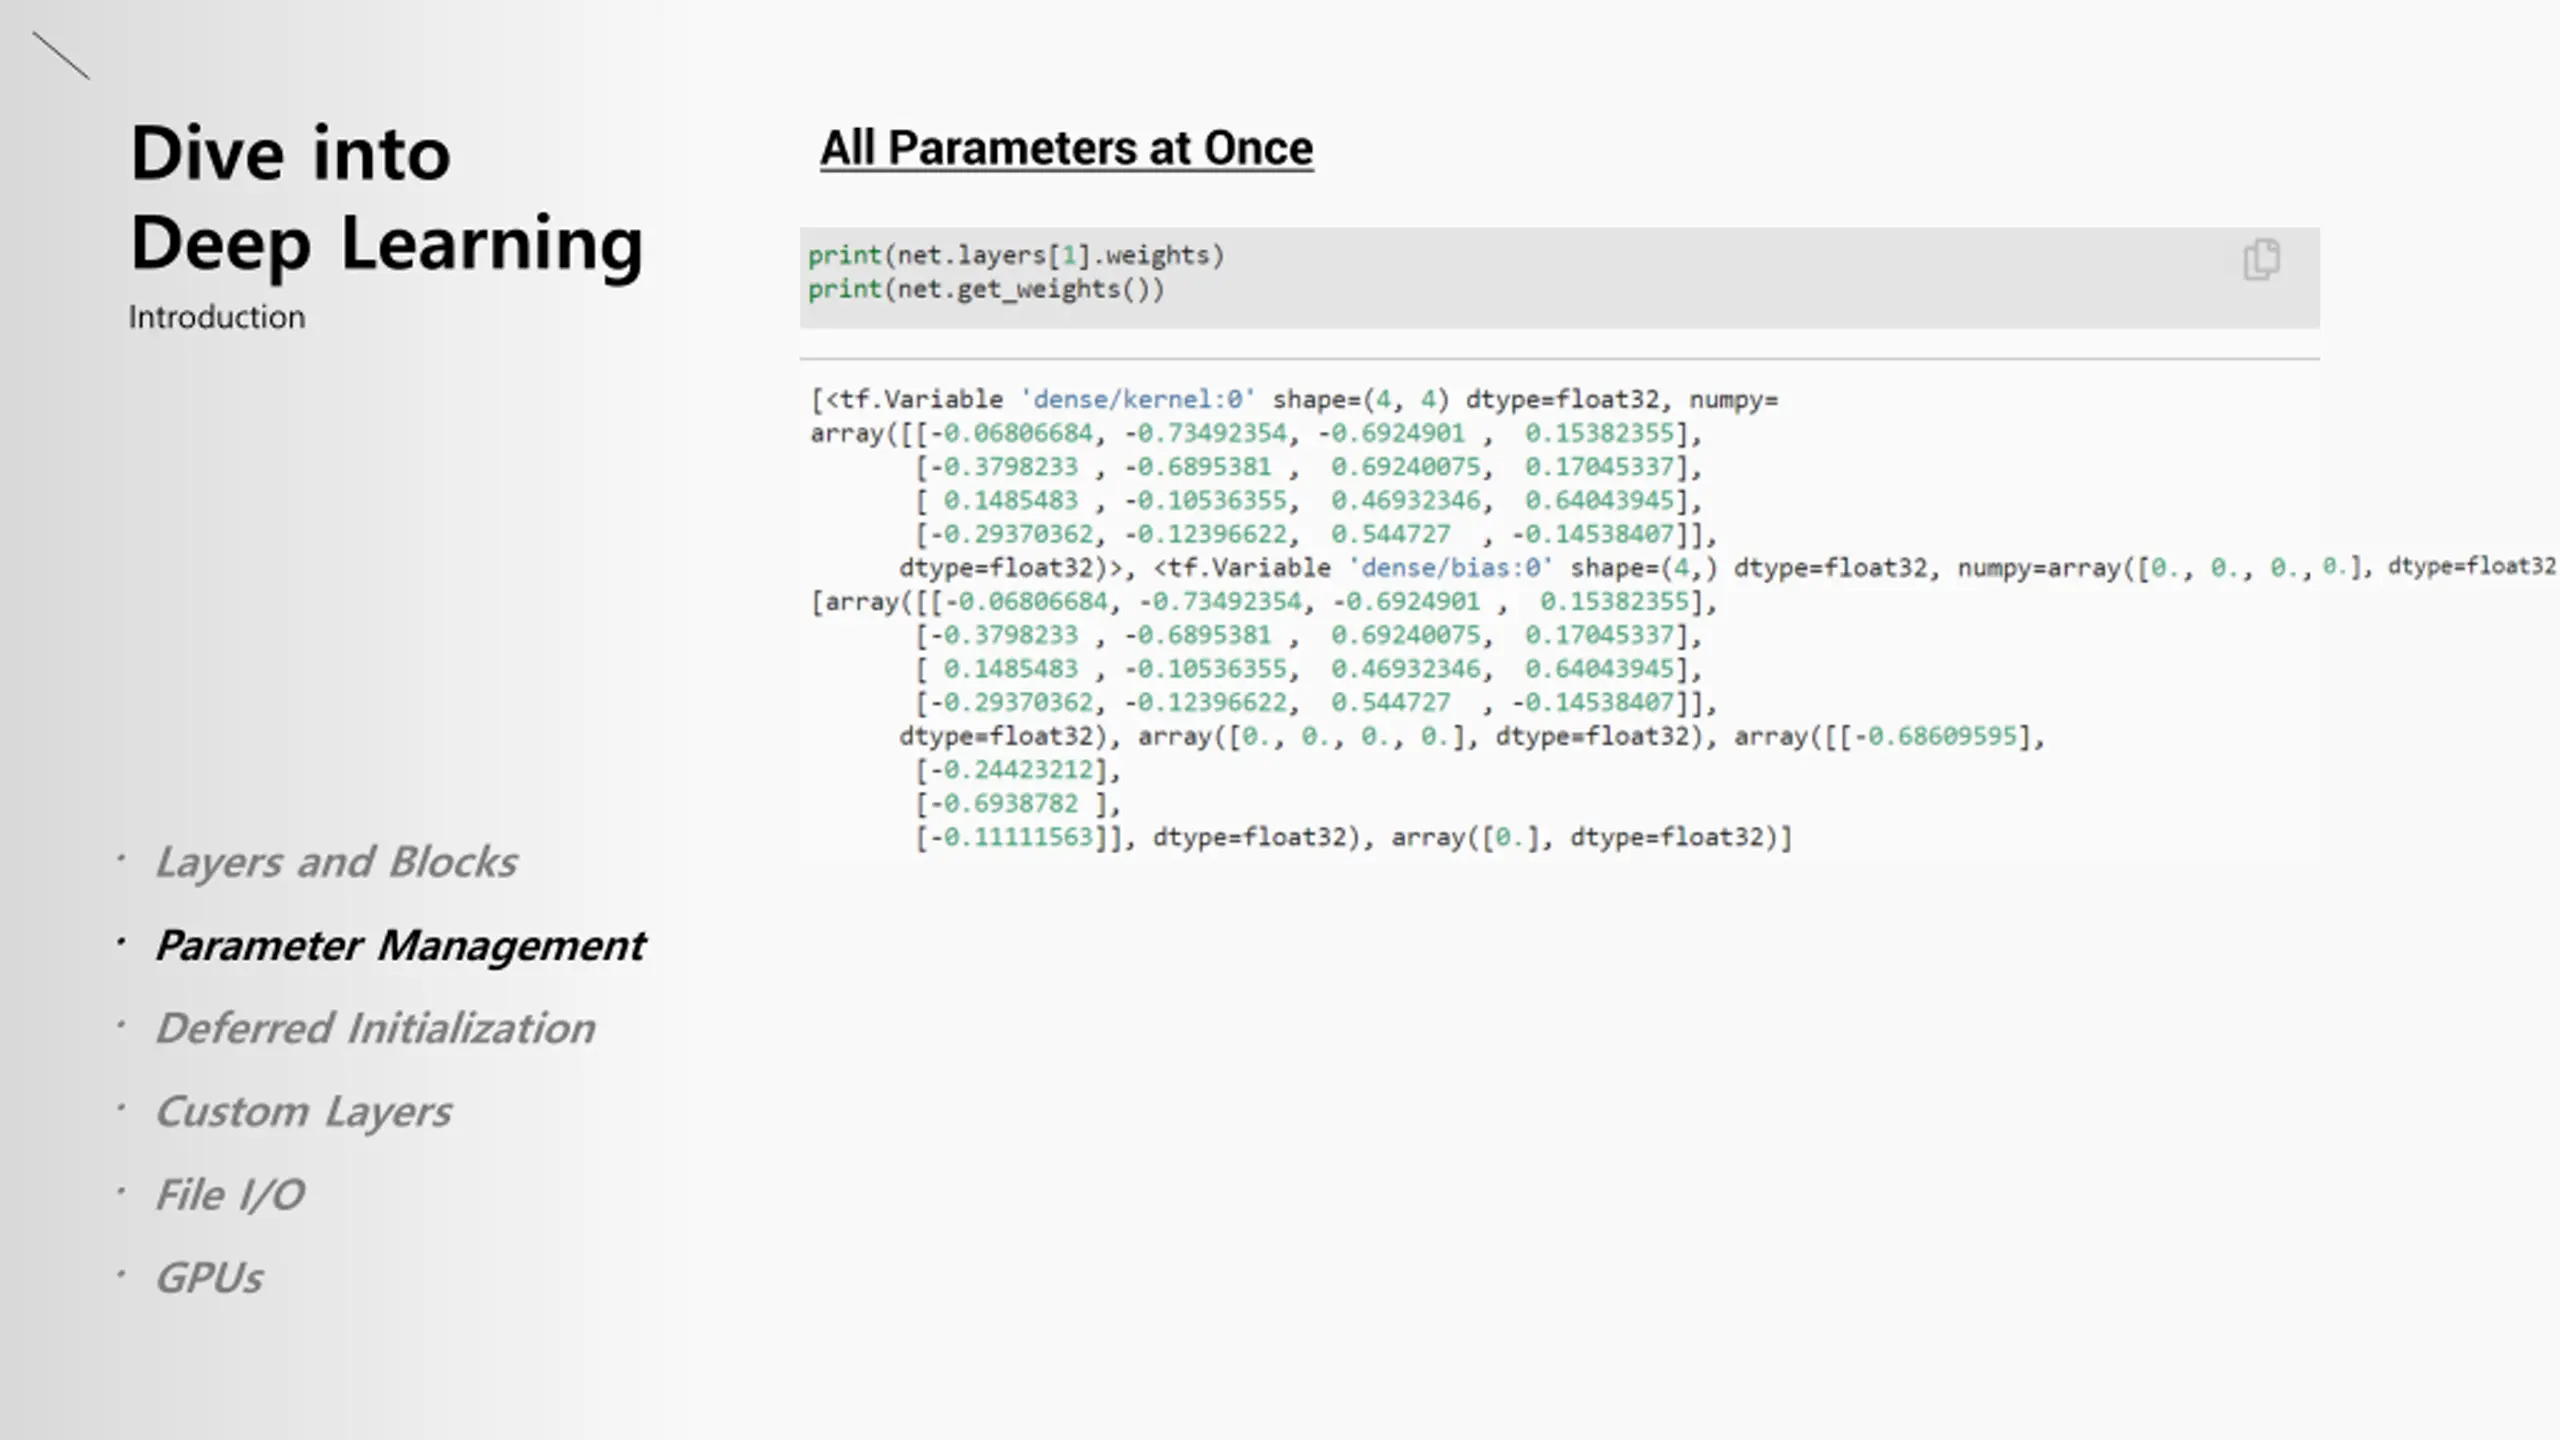Open File I/O topic

tap(230, 1195)
